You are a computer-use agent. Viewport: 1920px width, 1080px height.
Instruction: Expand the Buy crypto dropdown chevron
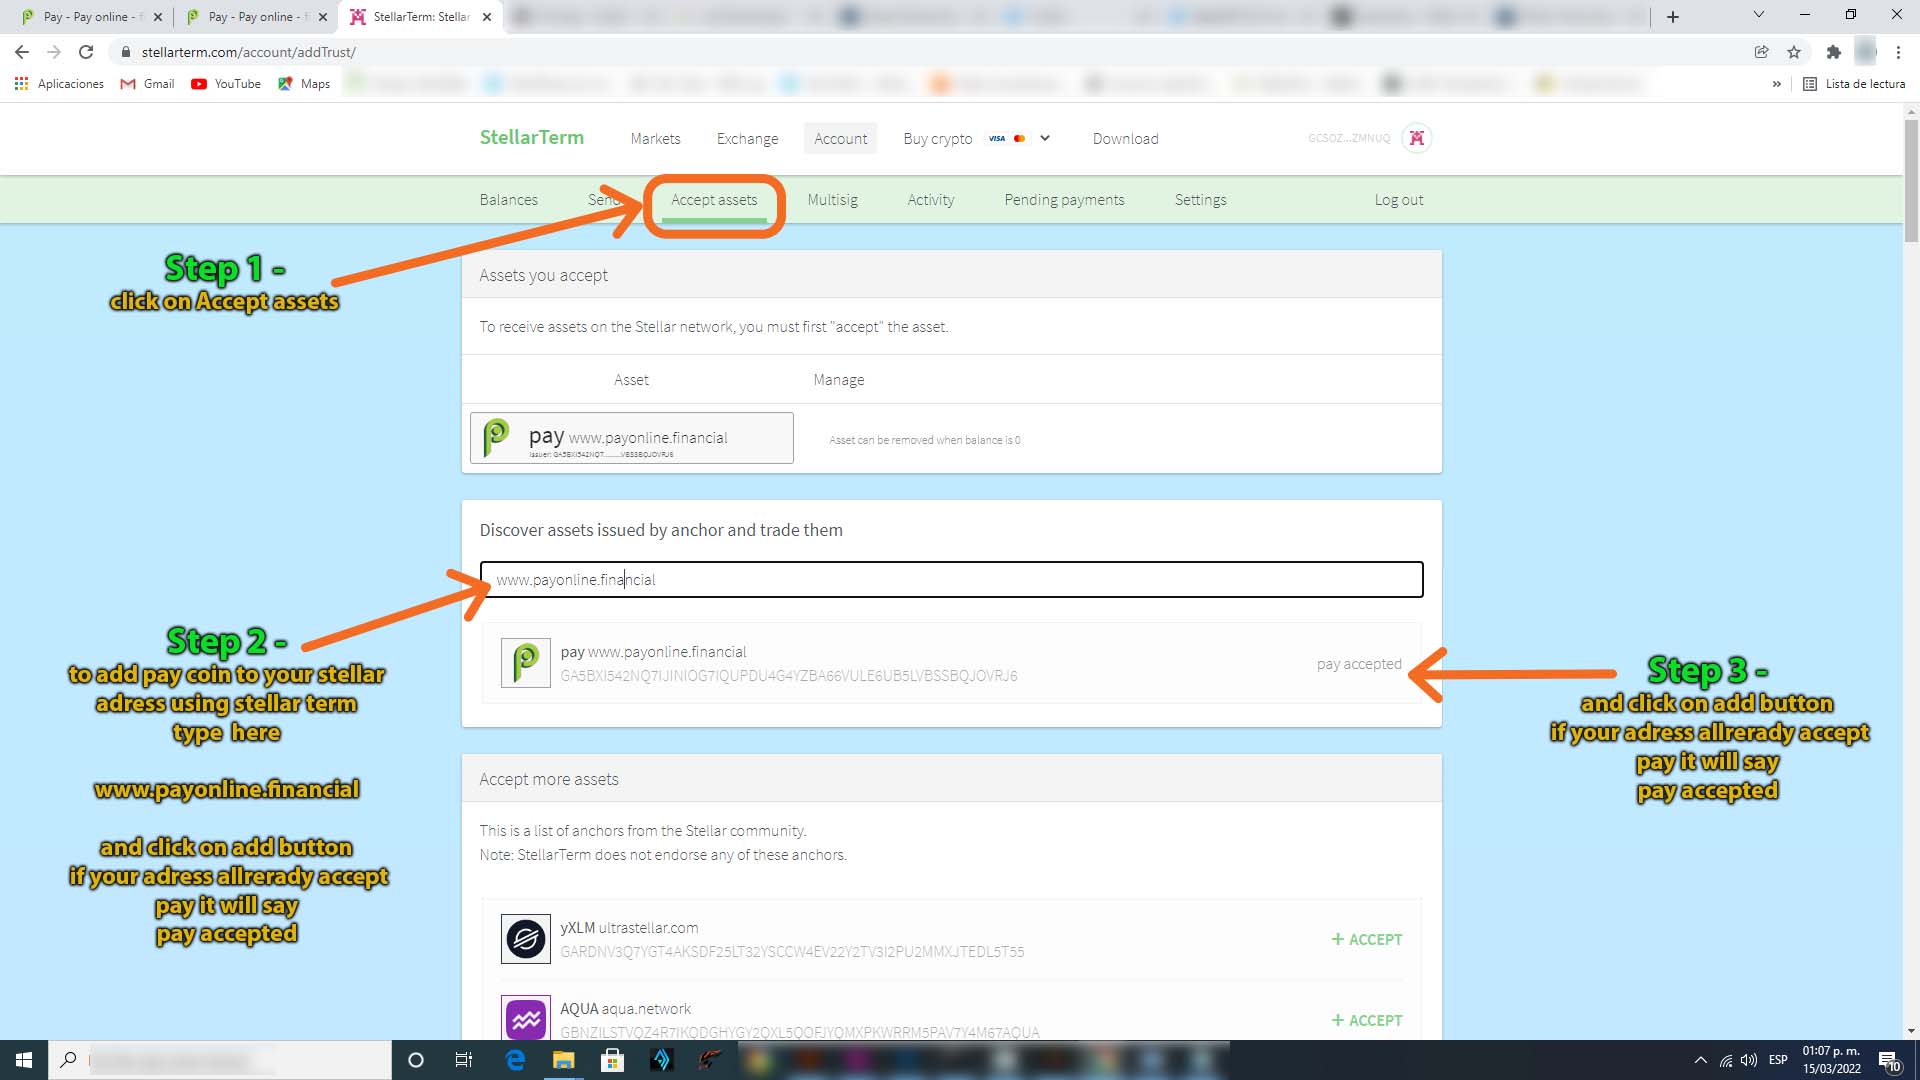click(x=1045, y=138)
